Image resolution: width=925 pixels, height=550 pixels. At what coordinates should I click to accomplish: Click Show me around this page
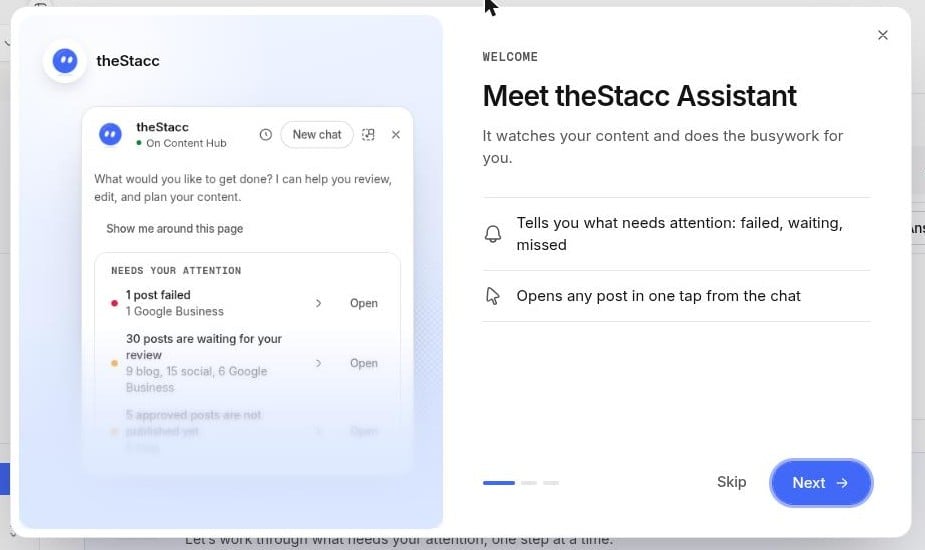175,228
